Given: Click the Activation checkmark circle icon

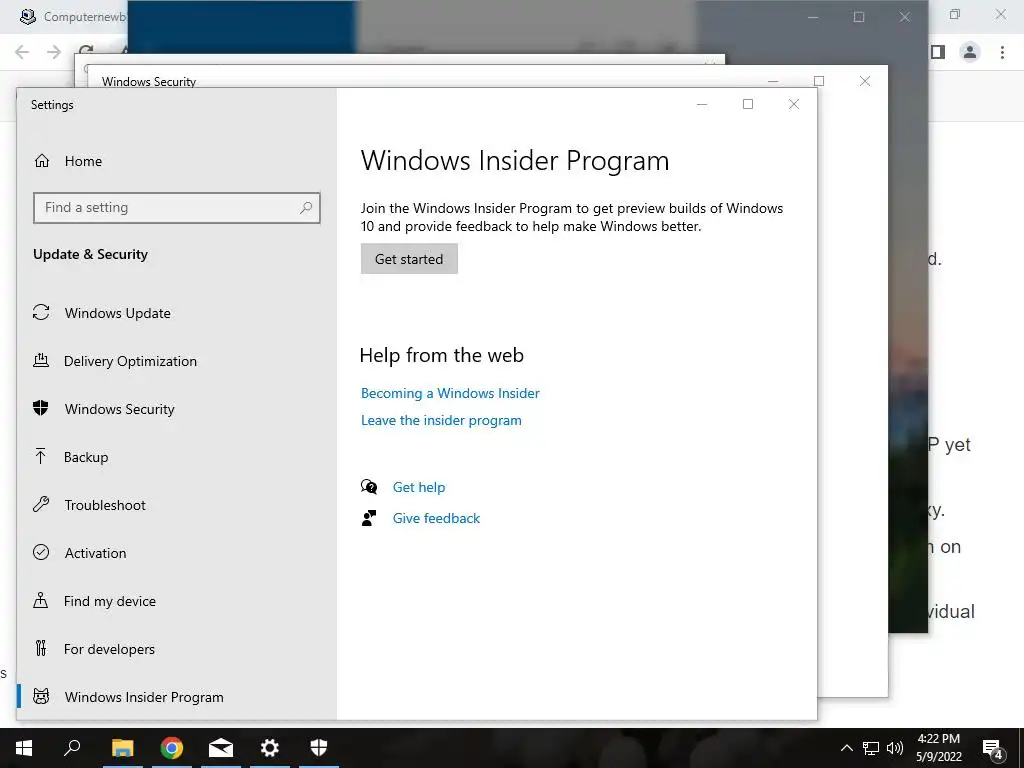Looking at the screenshot, I should click(41, 552).
